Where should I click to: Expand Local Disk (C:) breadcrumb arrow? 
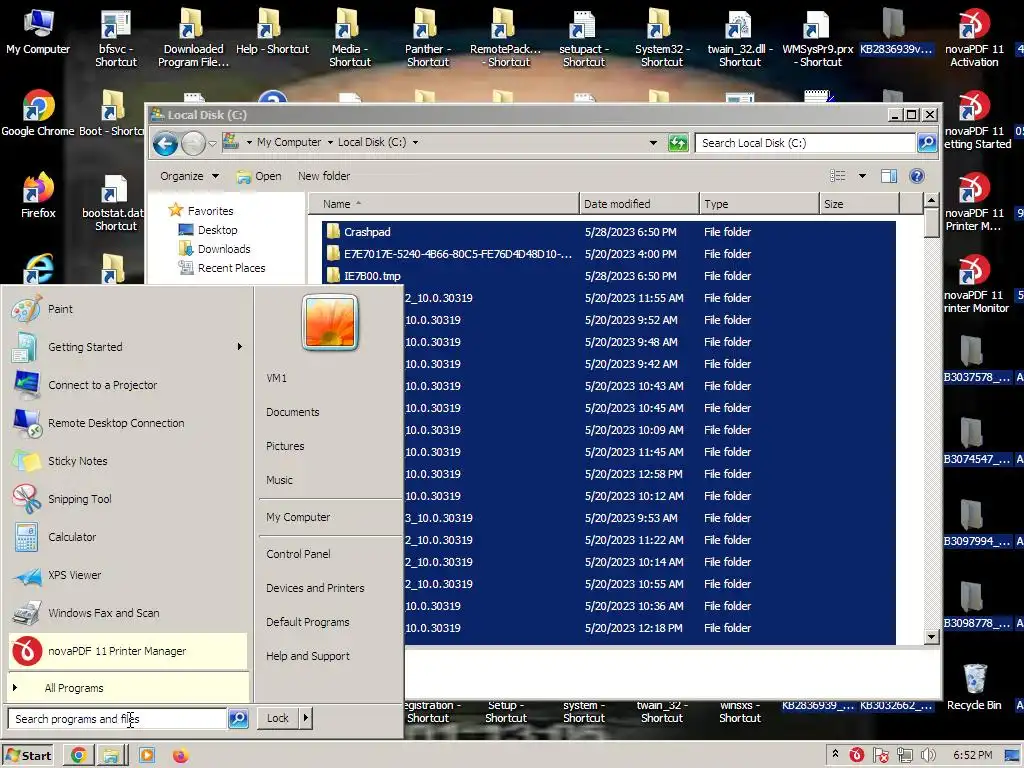415,142
